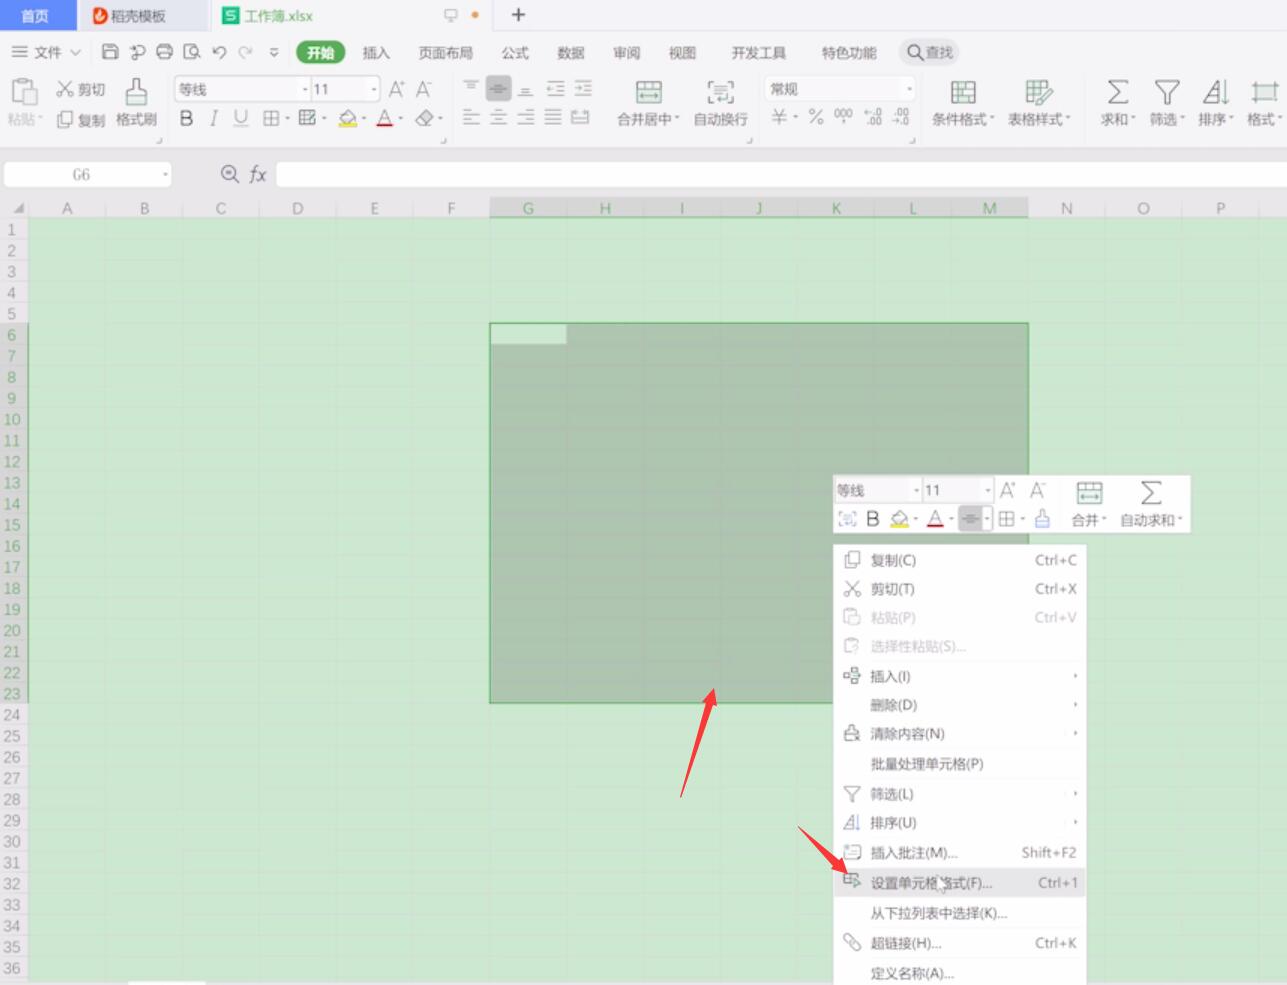Click the 查找 search button
The height and width of the screenshot is (985, 1287).
(x=929, y=52)
